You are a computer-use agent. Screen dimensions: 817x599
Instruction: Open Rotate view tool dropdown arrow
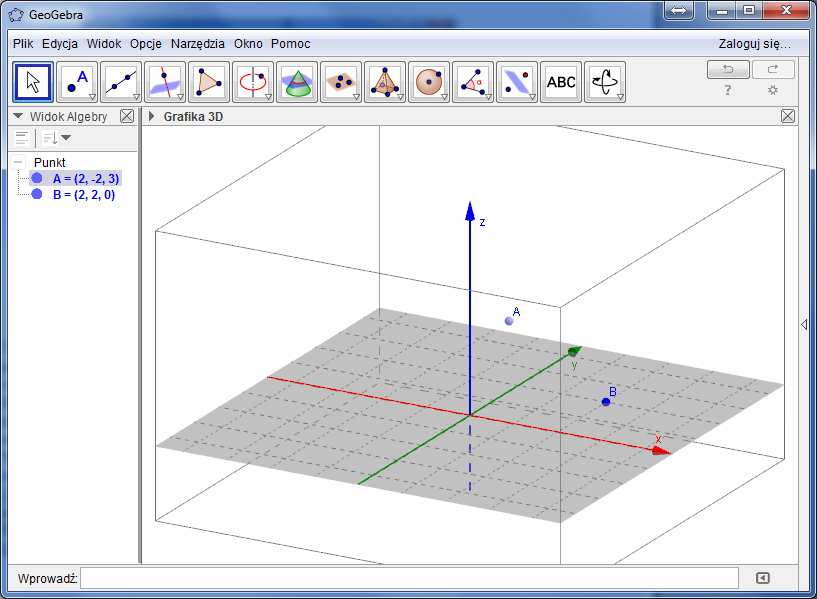click(621, 97)
